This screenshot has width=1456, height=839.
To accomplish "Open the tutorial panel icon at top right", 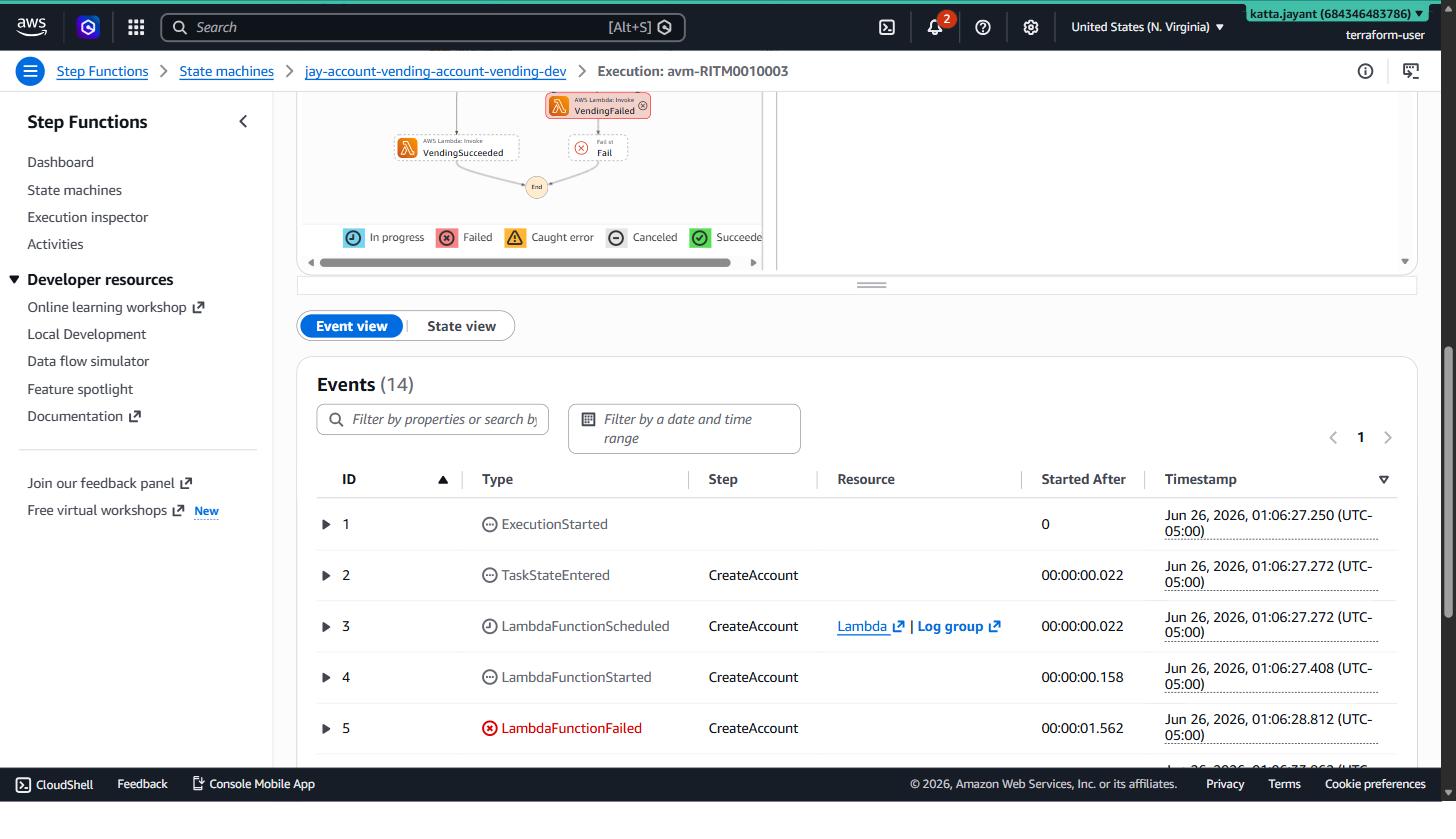I will point(1411,71).
